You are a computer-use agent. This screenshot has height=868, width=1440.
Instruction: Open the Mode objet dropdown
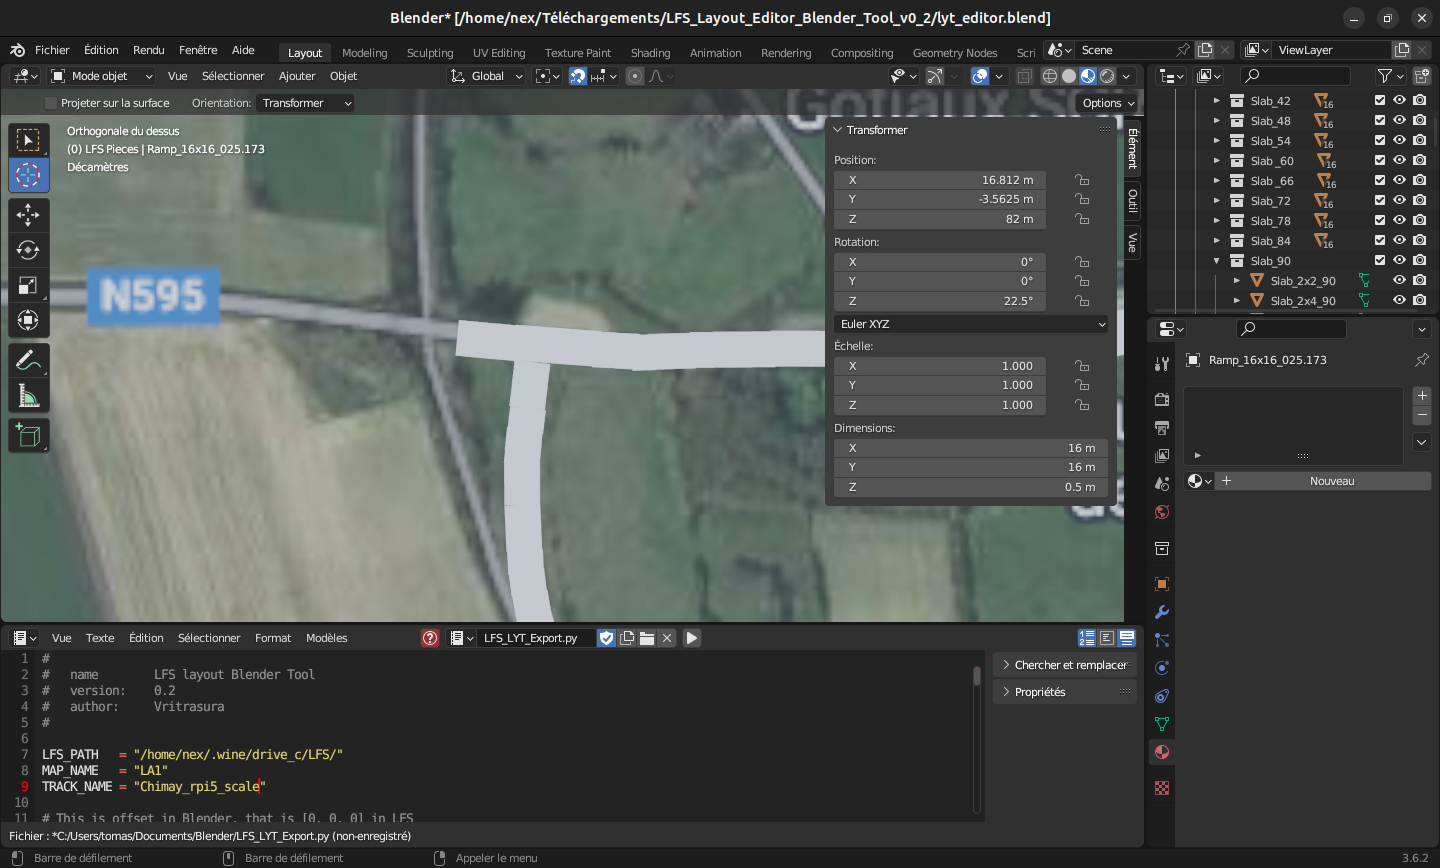pos(102,76)
